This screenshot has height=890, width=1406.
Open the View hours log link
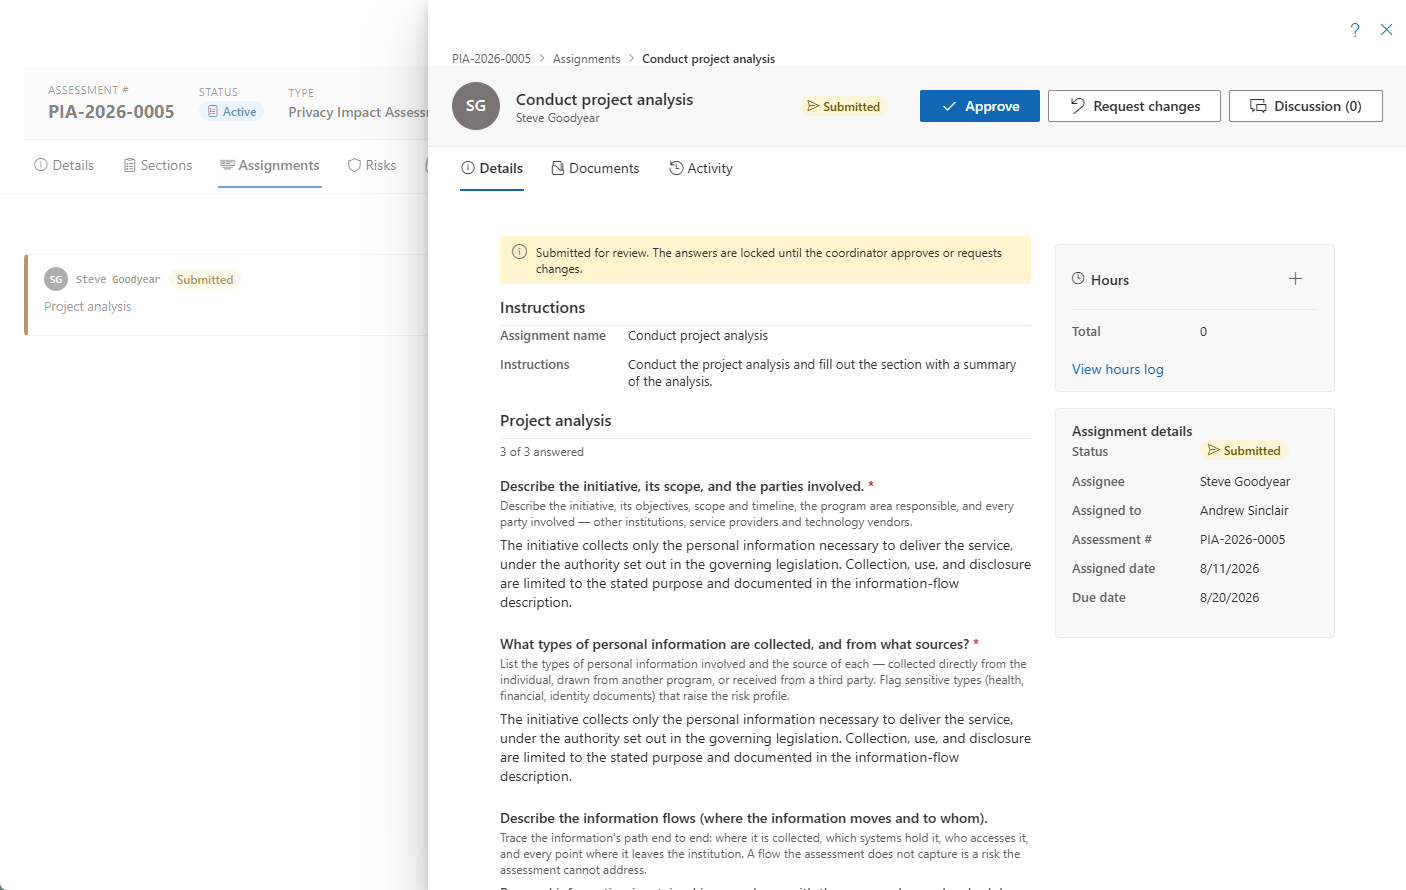pyautogui.click(x=1118, y=369)
